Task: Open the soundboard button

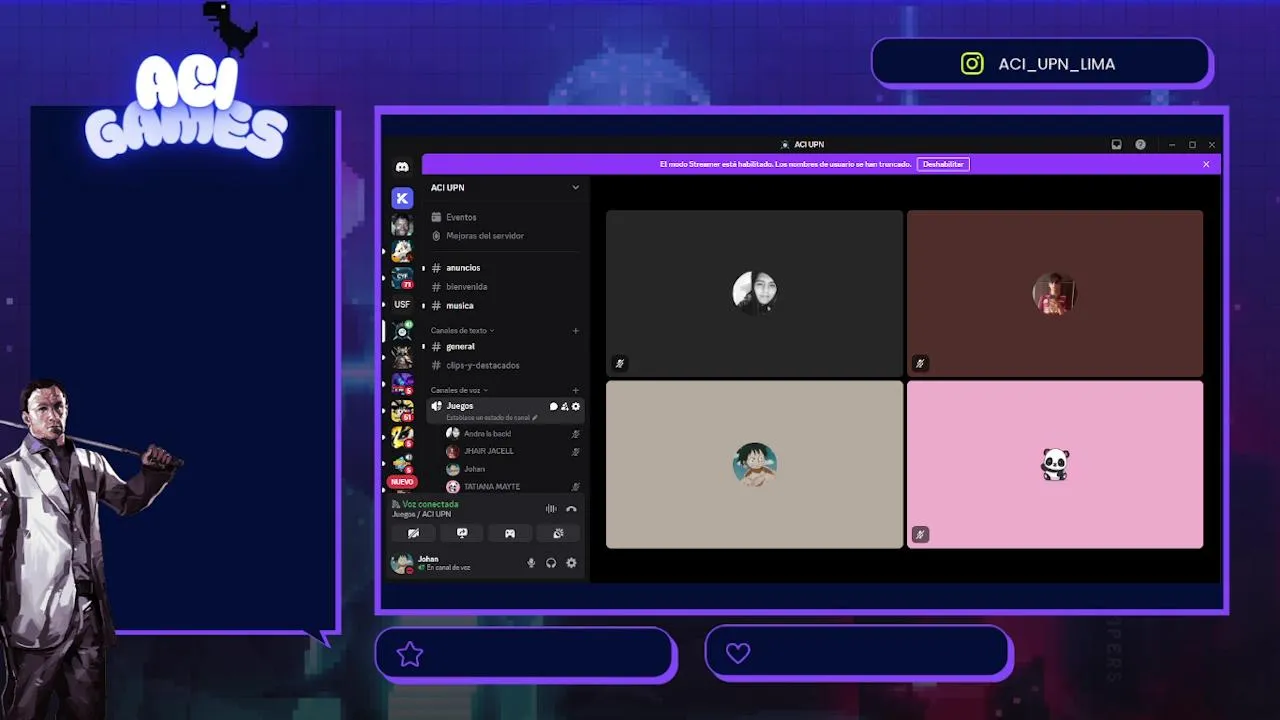Action: [558, 533]
